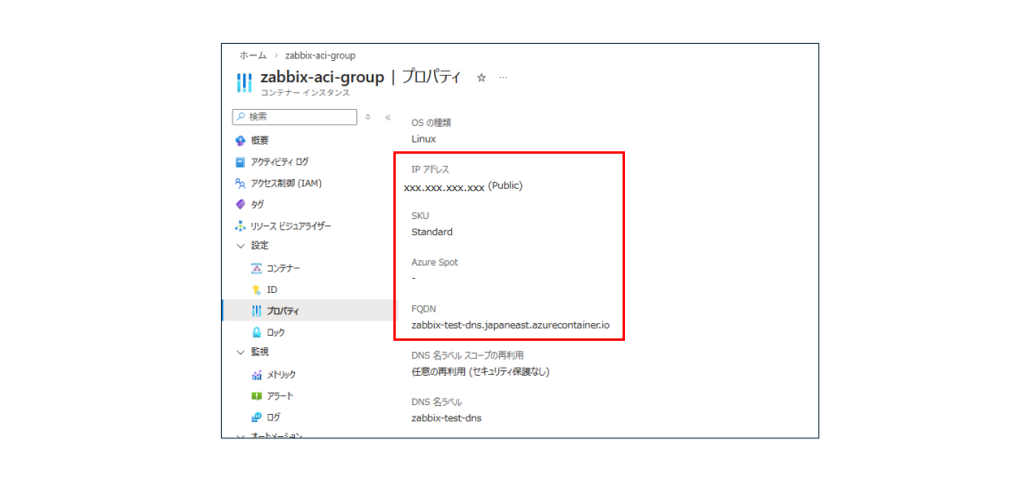Viewport: 1024px width, 484px height.
Task: Click the access control (IAM) people icon
Action: point(240,184)
